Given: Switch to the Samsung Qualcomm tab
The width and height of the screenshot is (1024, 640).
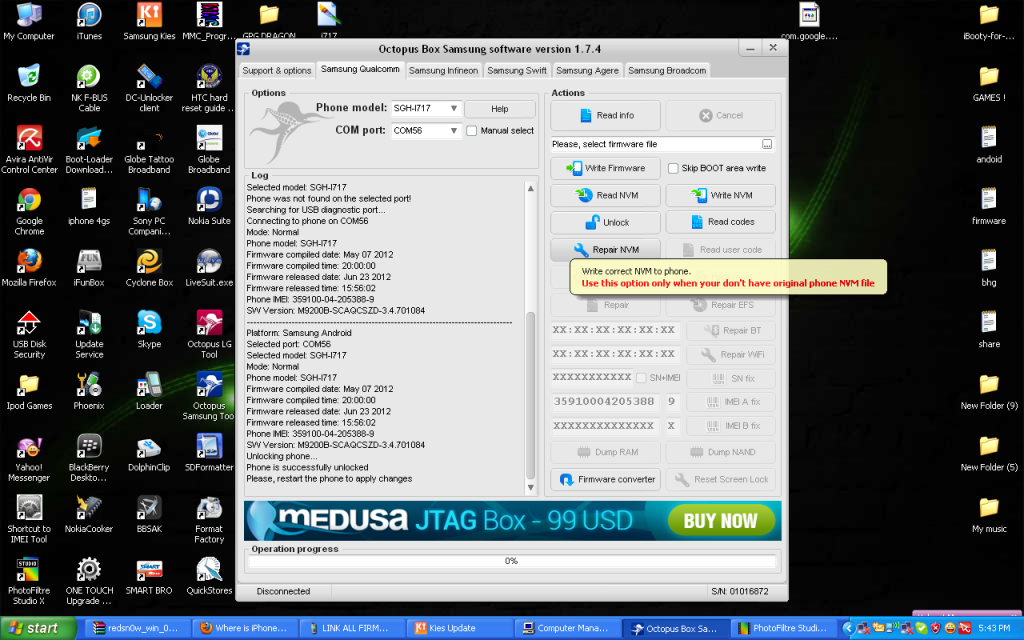Looking at the screenshot, I should (x=360, y=69).
